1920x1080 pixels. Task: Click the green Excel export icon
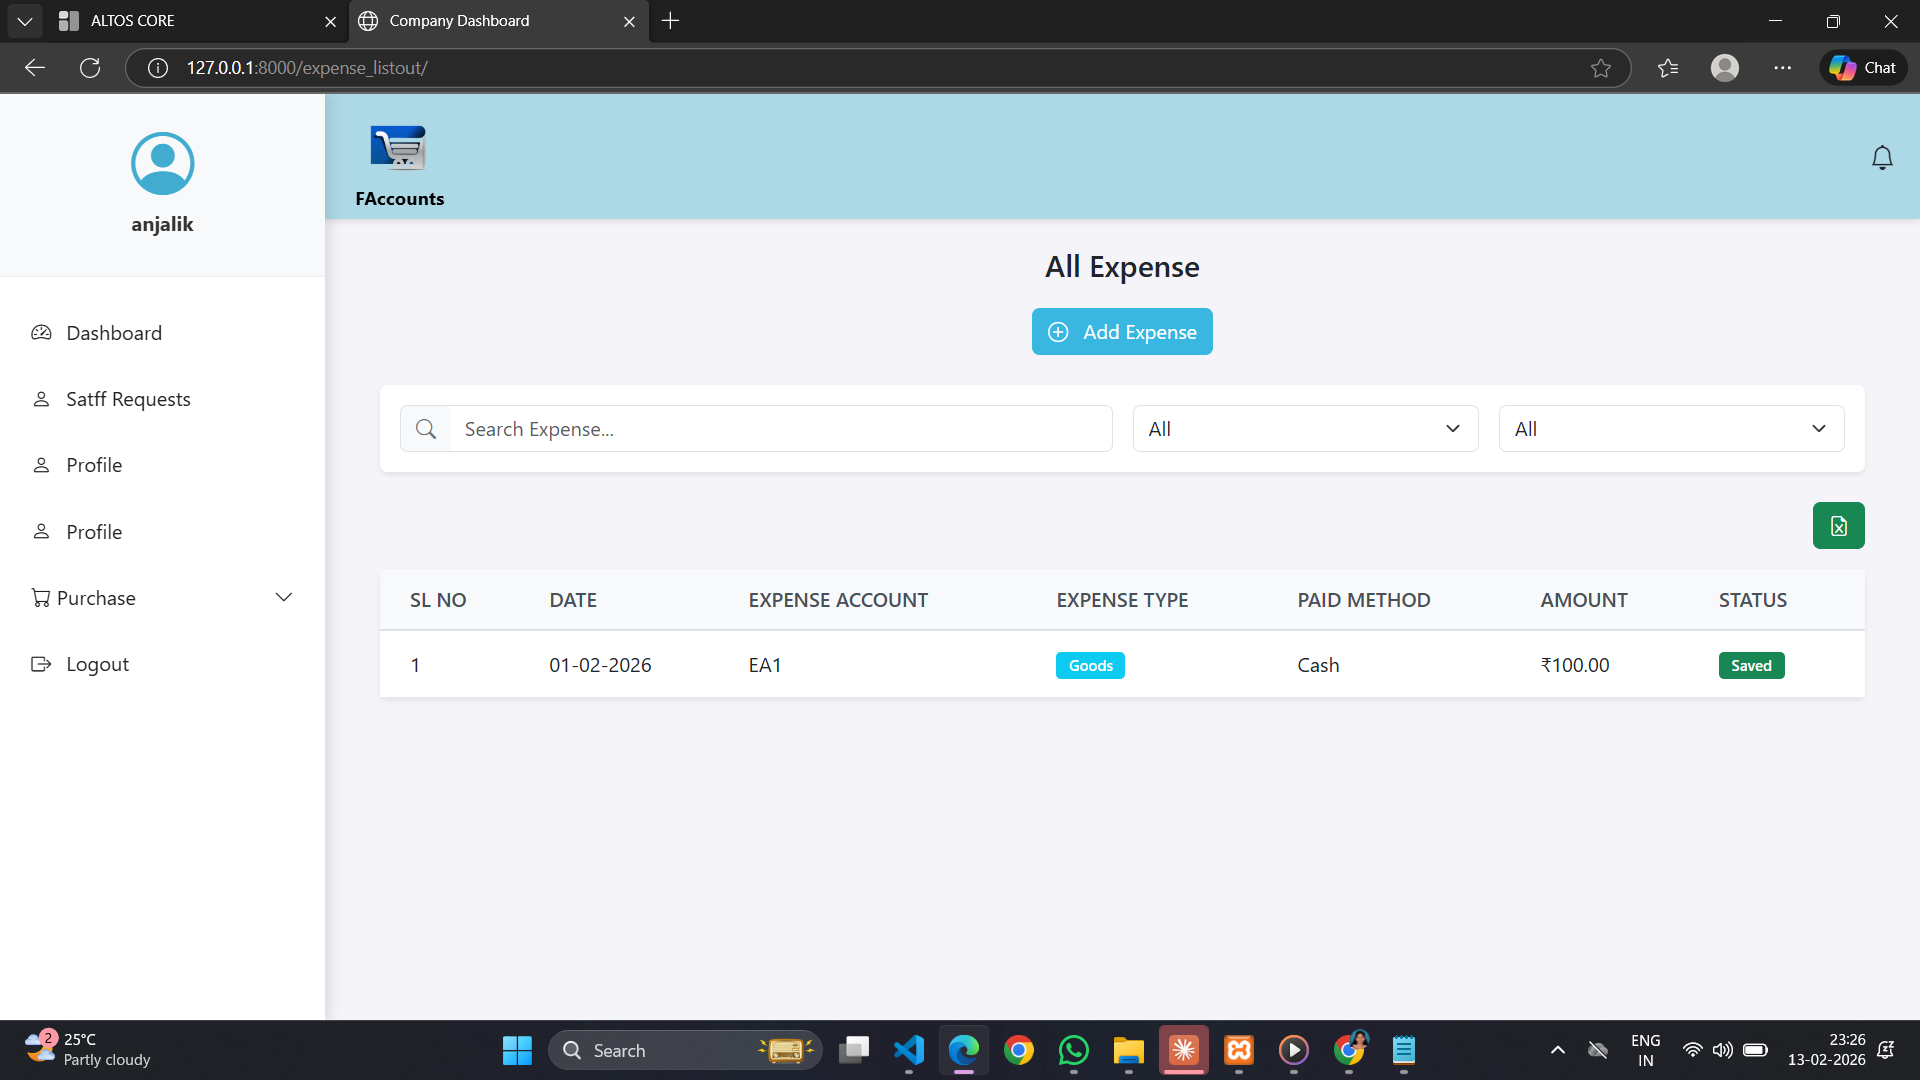[x=1838, y=526]
